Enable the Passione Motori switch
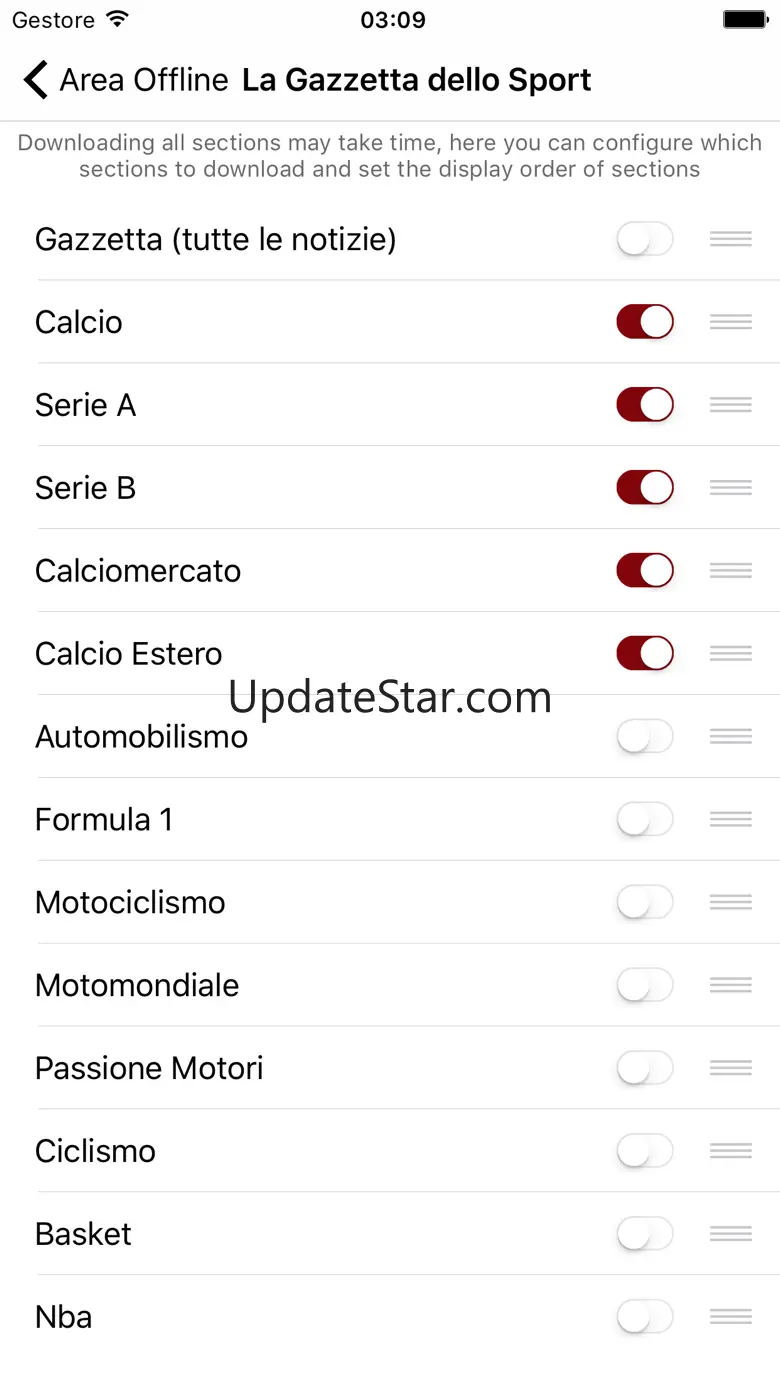The width and height of the screenshot is (780, 1387). (645, 1068)
